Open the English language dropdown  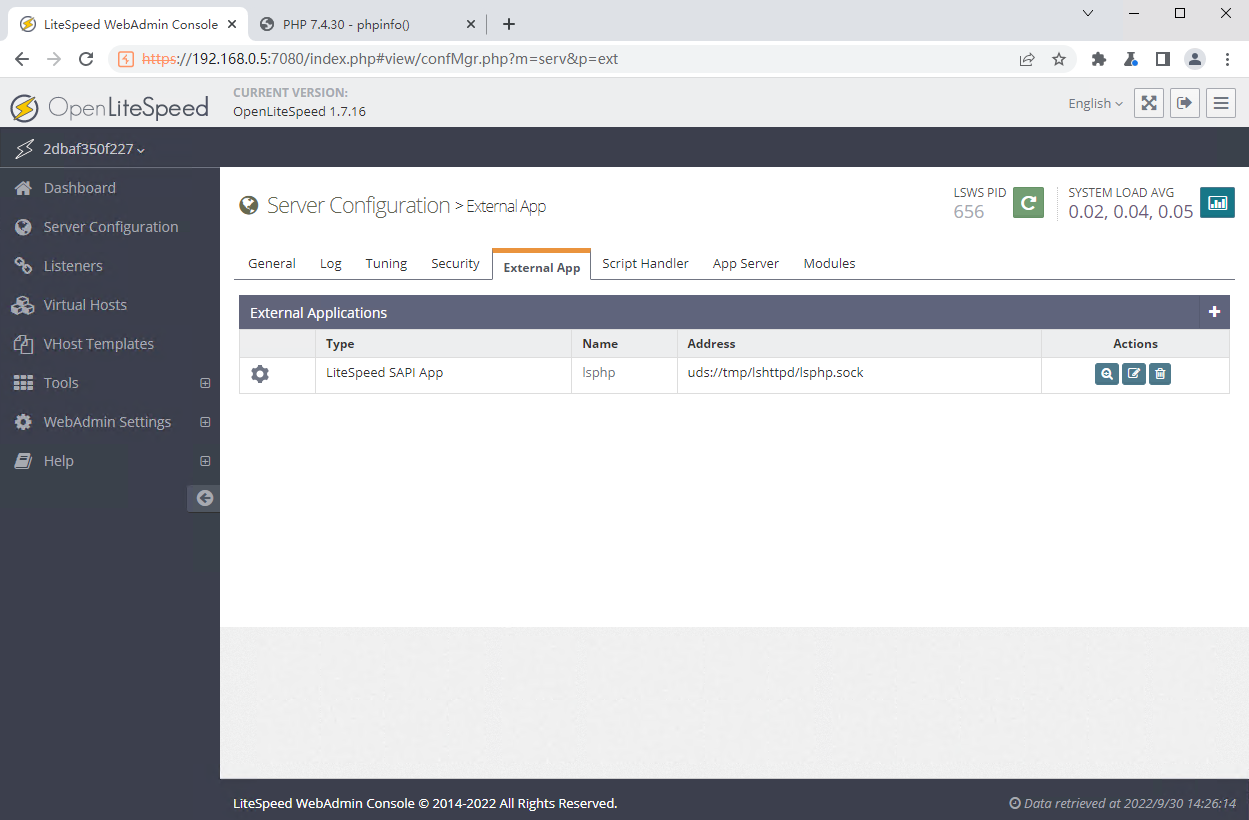1095,103
